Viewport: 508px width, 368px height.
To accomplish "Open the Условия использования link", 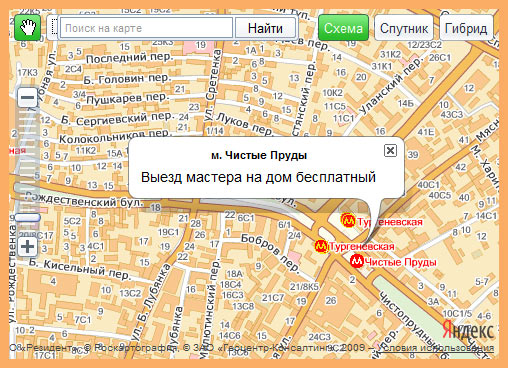I will click(x=436, y=348).
